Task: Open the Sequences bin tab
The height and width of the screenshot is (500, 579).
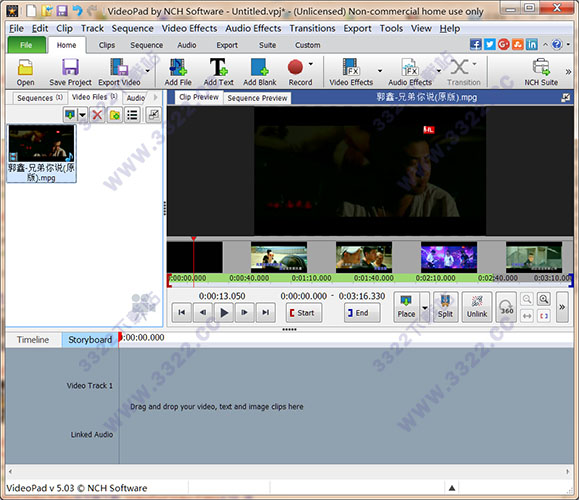Action: [x=40, y=98]
